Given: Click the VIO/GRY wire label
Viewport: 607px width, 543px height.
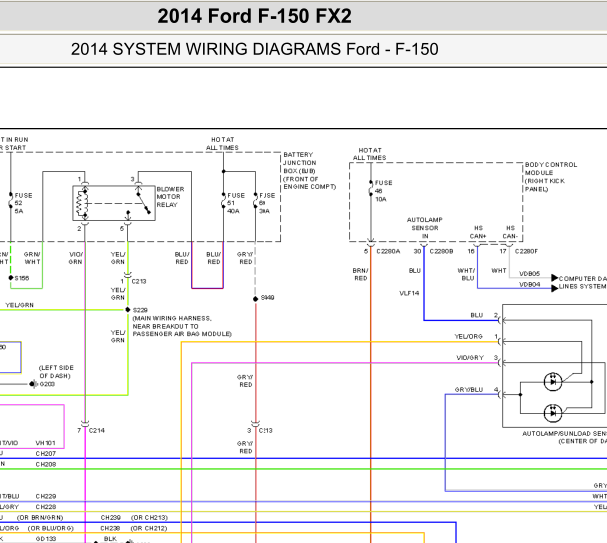Looking at the screenshot, I should coord(470,358).
